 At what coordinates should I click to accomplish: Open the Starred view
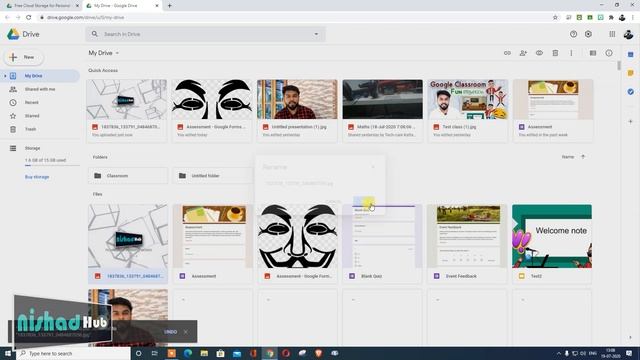[x=32, y=116]
